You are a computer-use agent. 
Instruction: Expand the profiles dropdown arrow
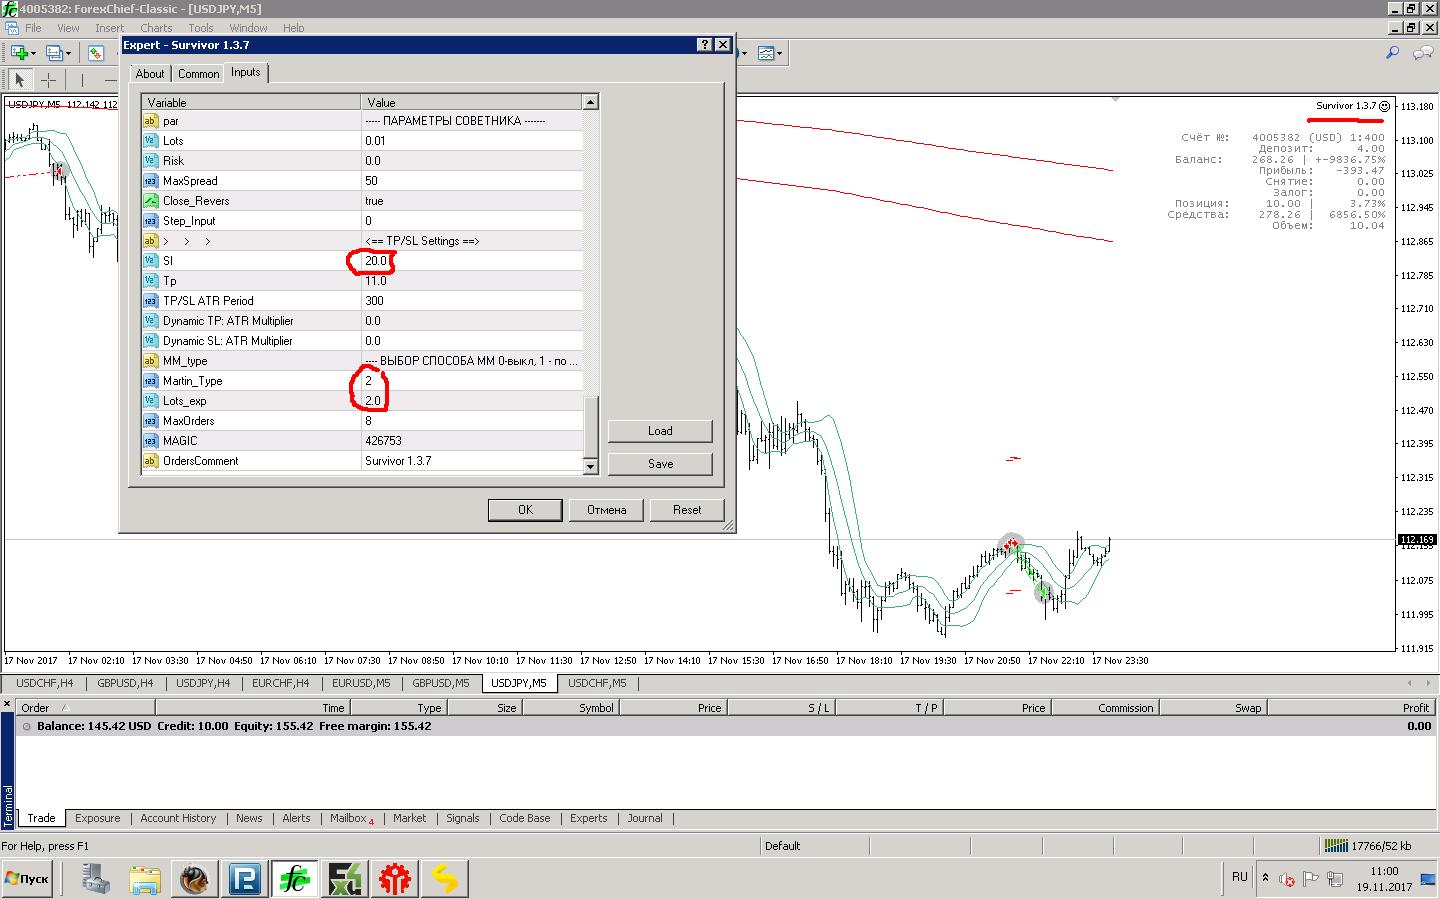[69, 53]
